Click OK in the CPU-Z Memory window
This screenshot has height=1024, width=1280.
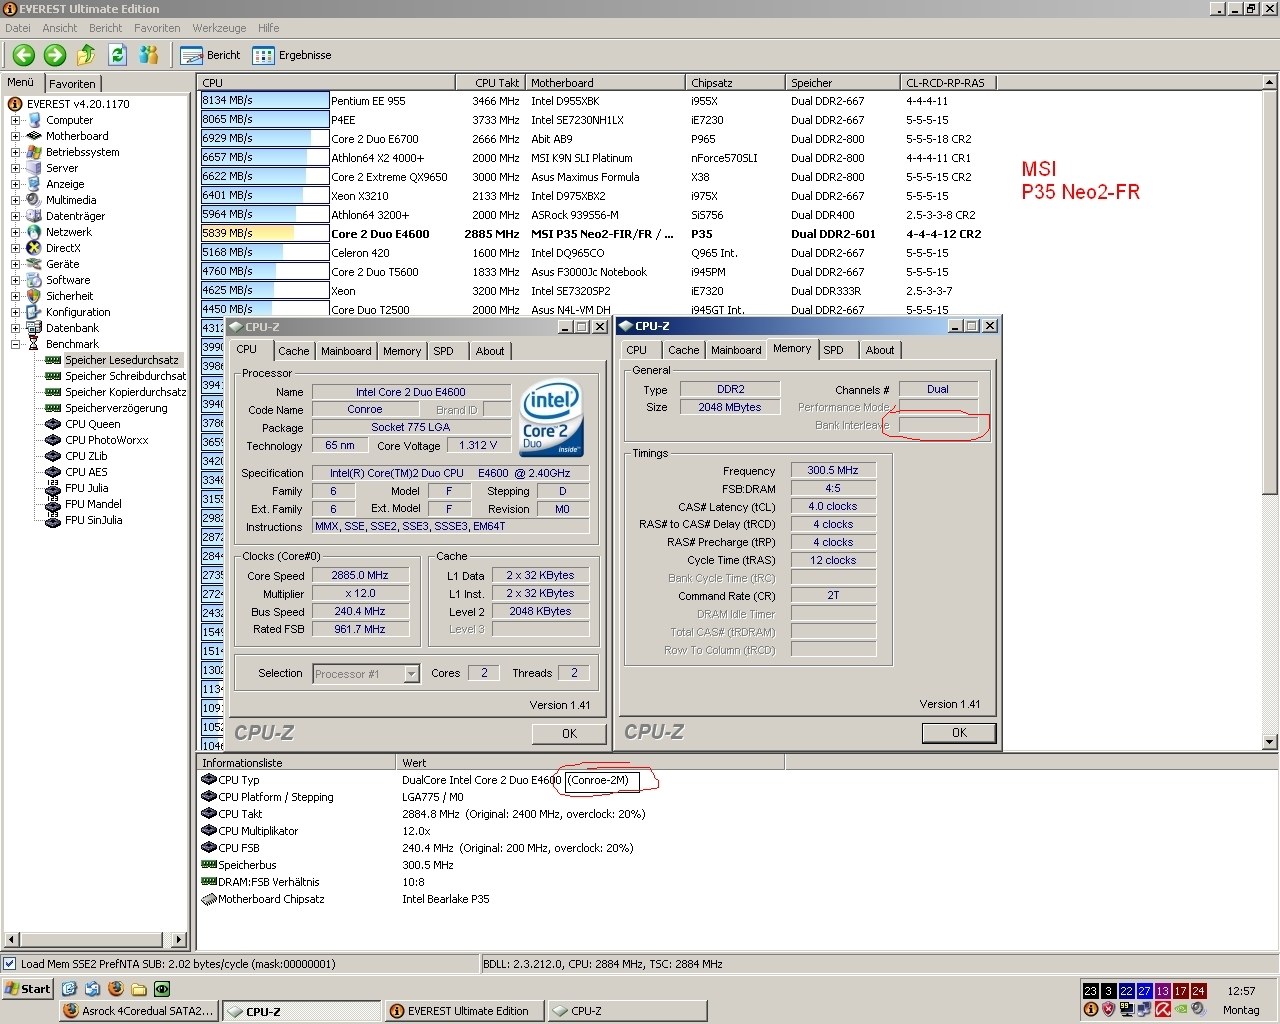959,732
